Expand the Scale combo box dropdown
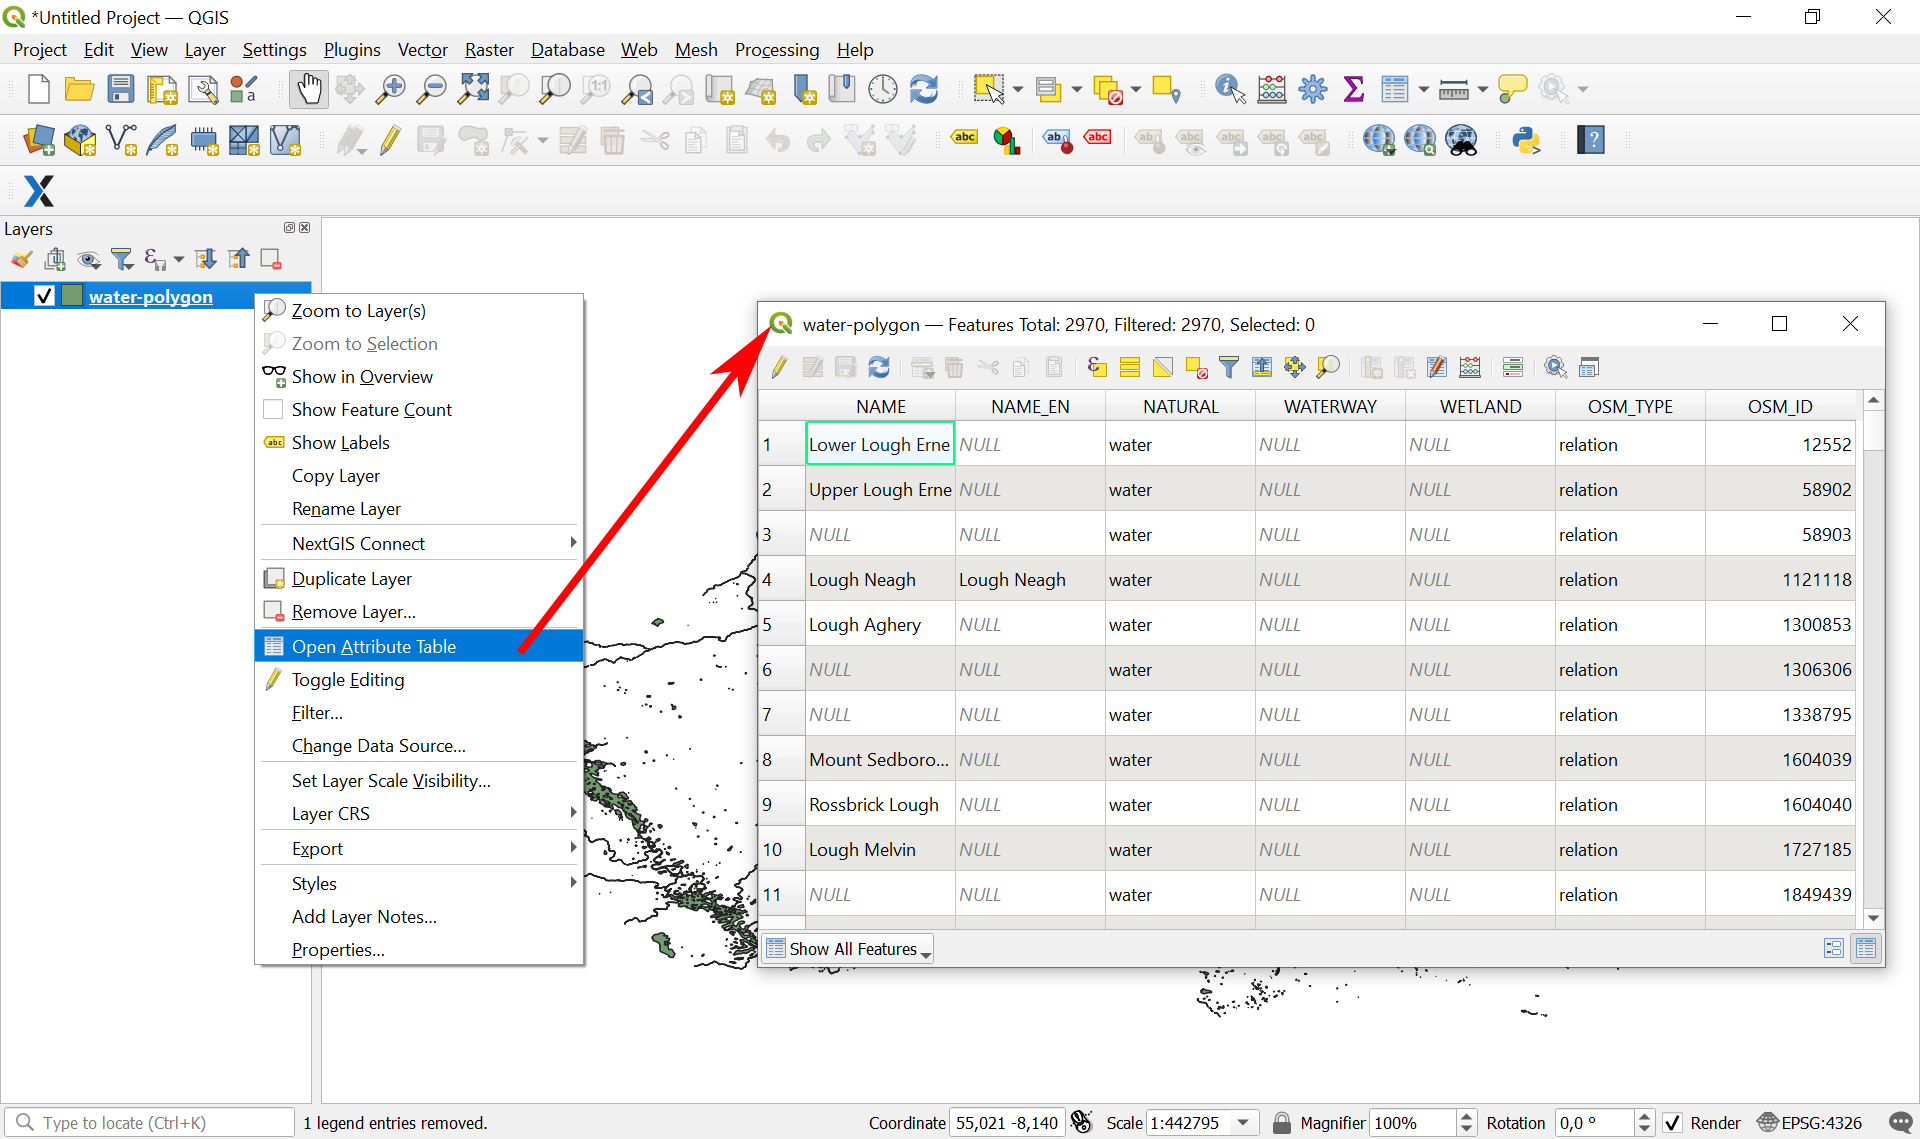The height and width of the screenshot is (1139, 1920). pos(1243,1123)
